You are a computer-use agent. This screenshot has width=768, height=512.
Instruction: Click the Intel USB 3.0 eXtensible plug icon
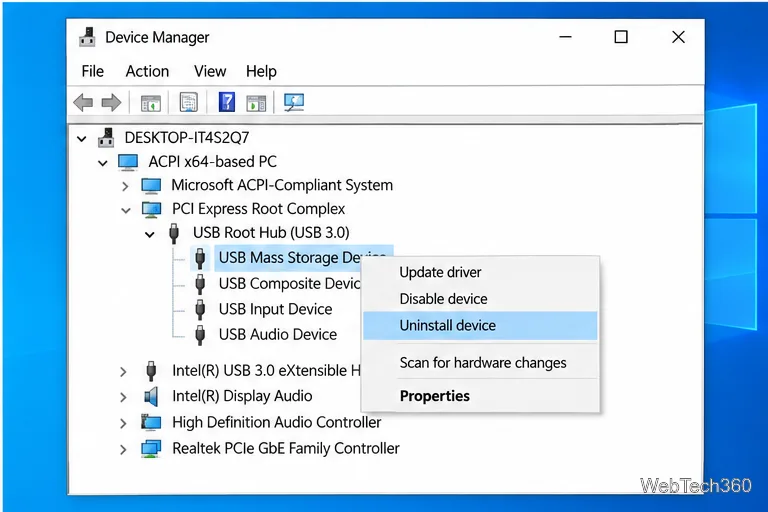151,371
